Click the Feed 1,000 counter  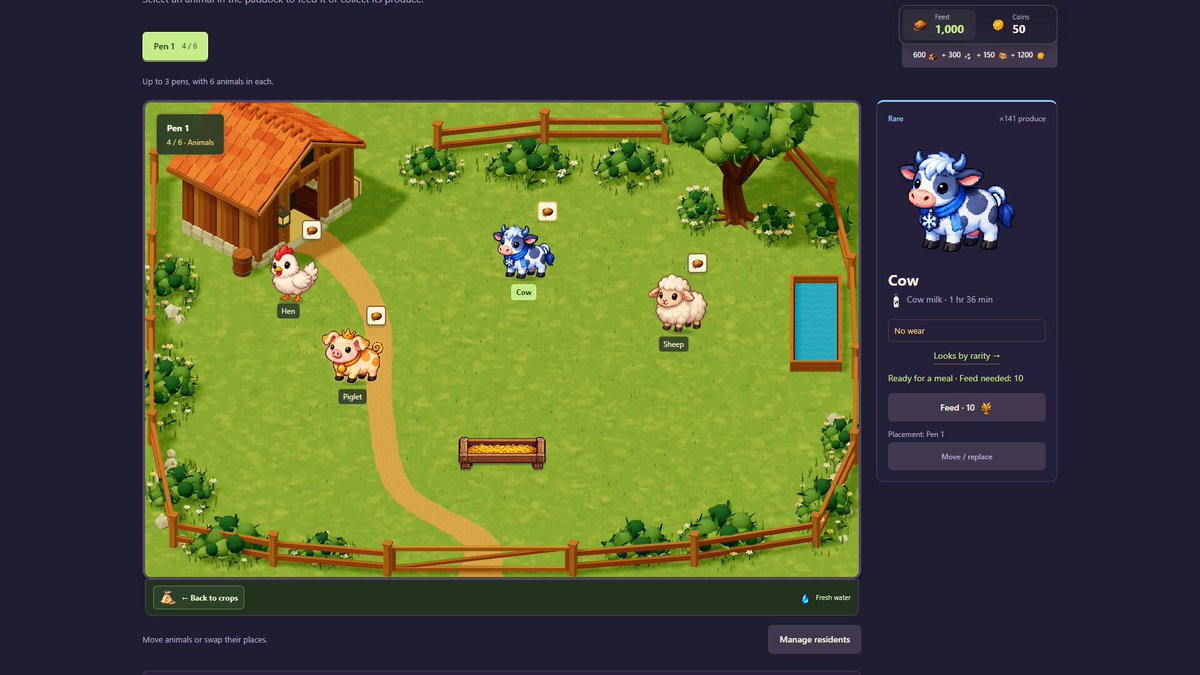pos(939,24)
